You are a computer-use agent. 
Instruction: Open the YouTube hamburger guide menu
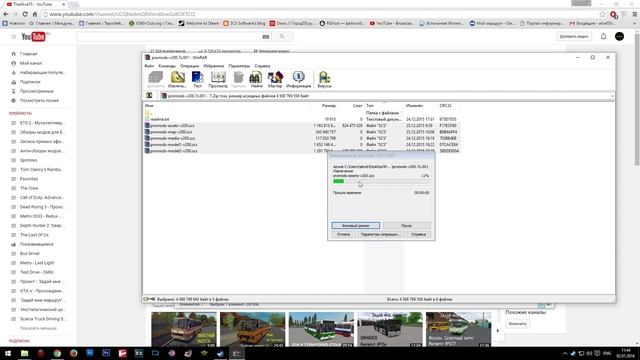coord(13,37)
